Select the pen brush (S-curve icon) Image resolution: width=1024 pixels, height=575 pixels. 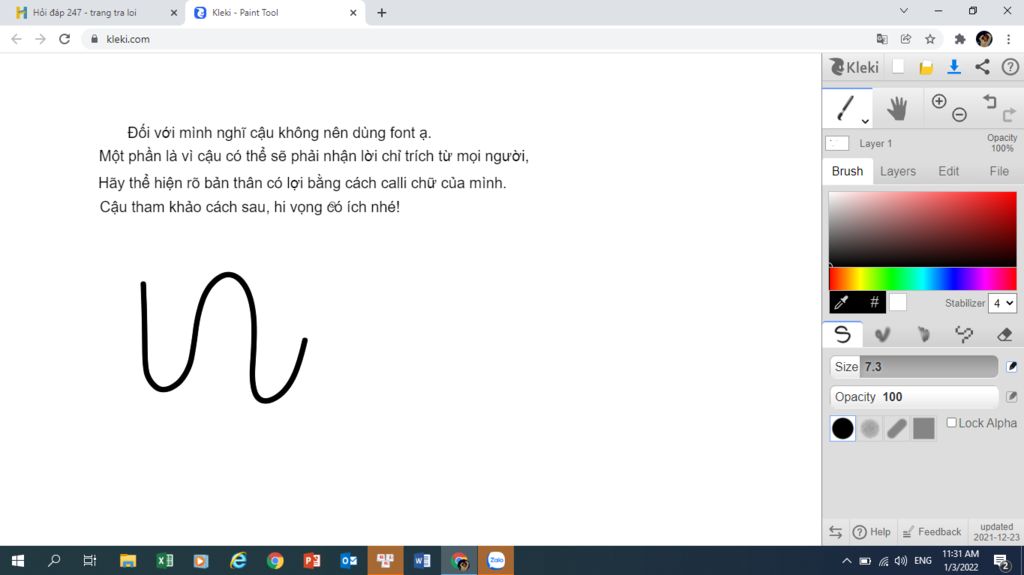[x=842, y=335]
